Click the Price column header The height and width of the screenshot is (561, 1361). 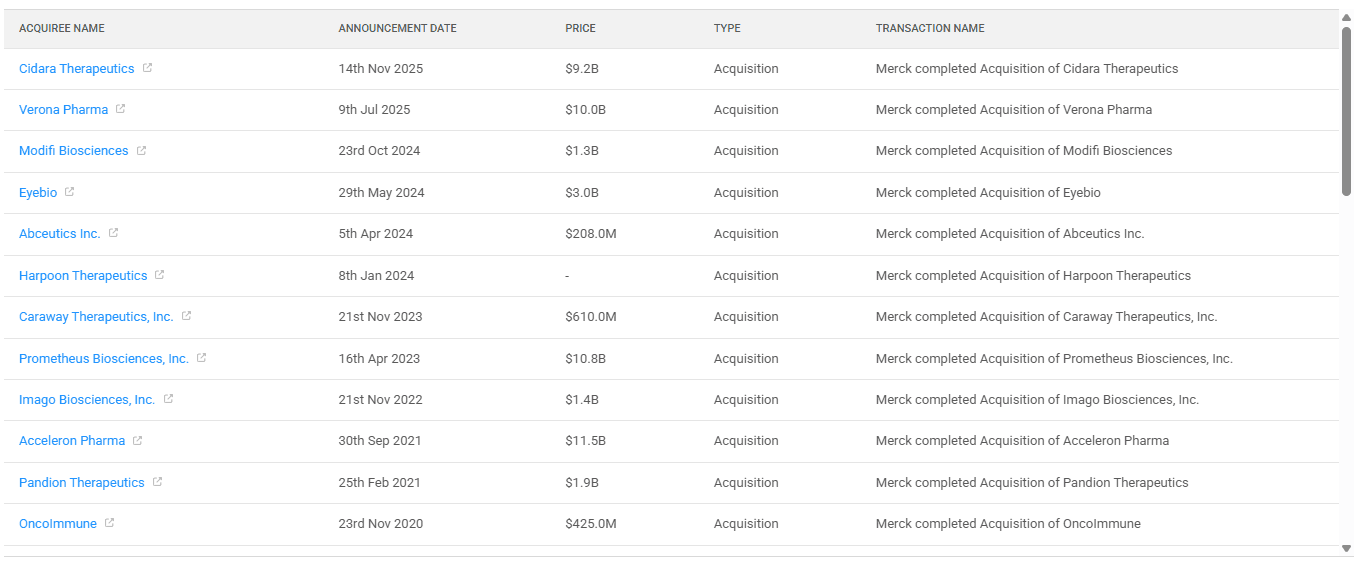[580, 28]
